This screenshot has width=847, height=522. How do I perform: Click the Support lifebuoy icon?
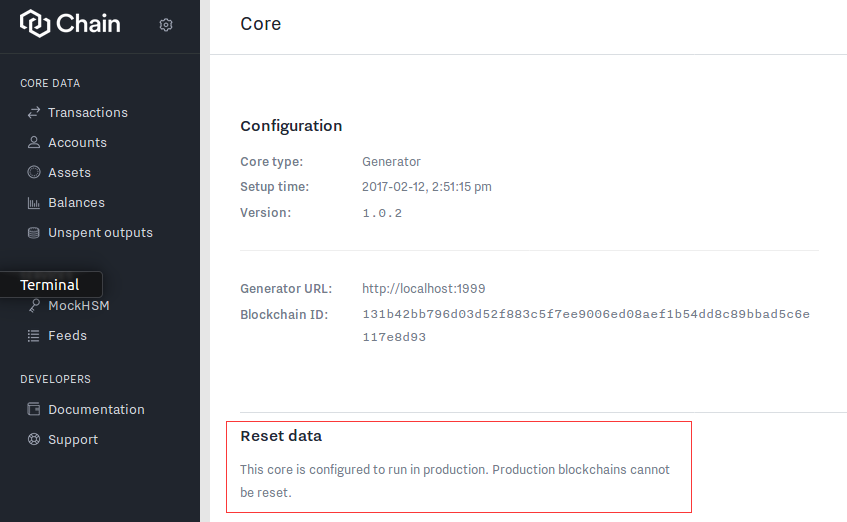tap(34, 439)
